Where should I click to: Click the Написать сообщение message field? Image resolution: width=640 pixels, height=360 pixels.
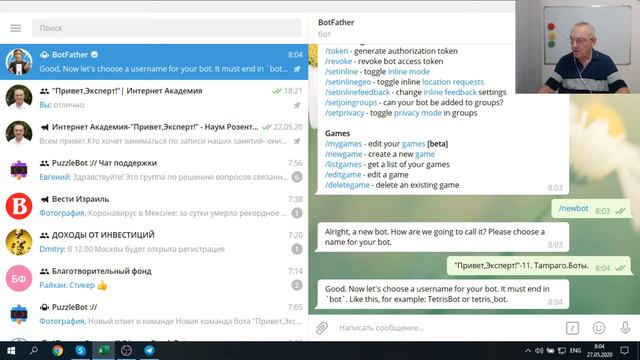click(448, 328)
